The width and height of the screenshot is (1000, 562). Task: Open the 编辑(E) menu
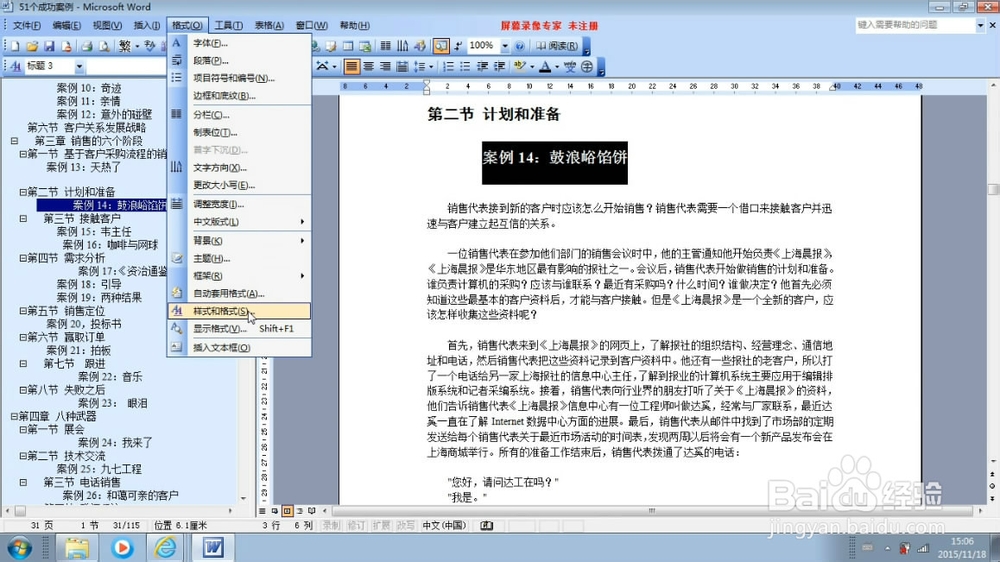[x=66, y=26]
